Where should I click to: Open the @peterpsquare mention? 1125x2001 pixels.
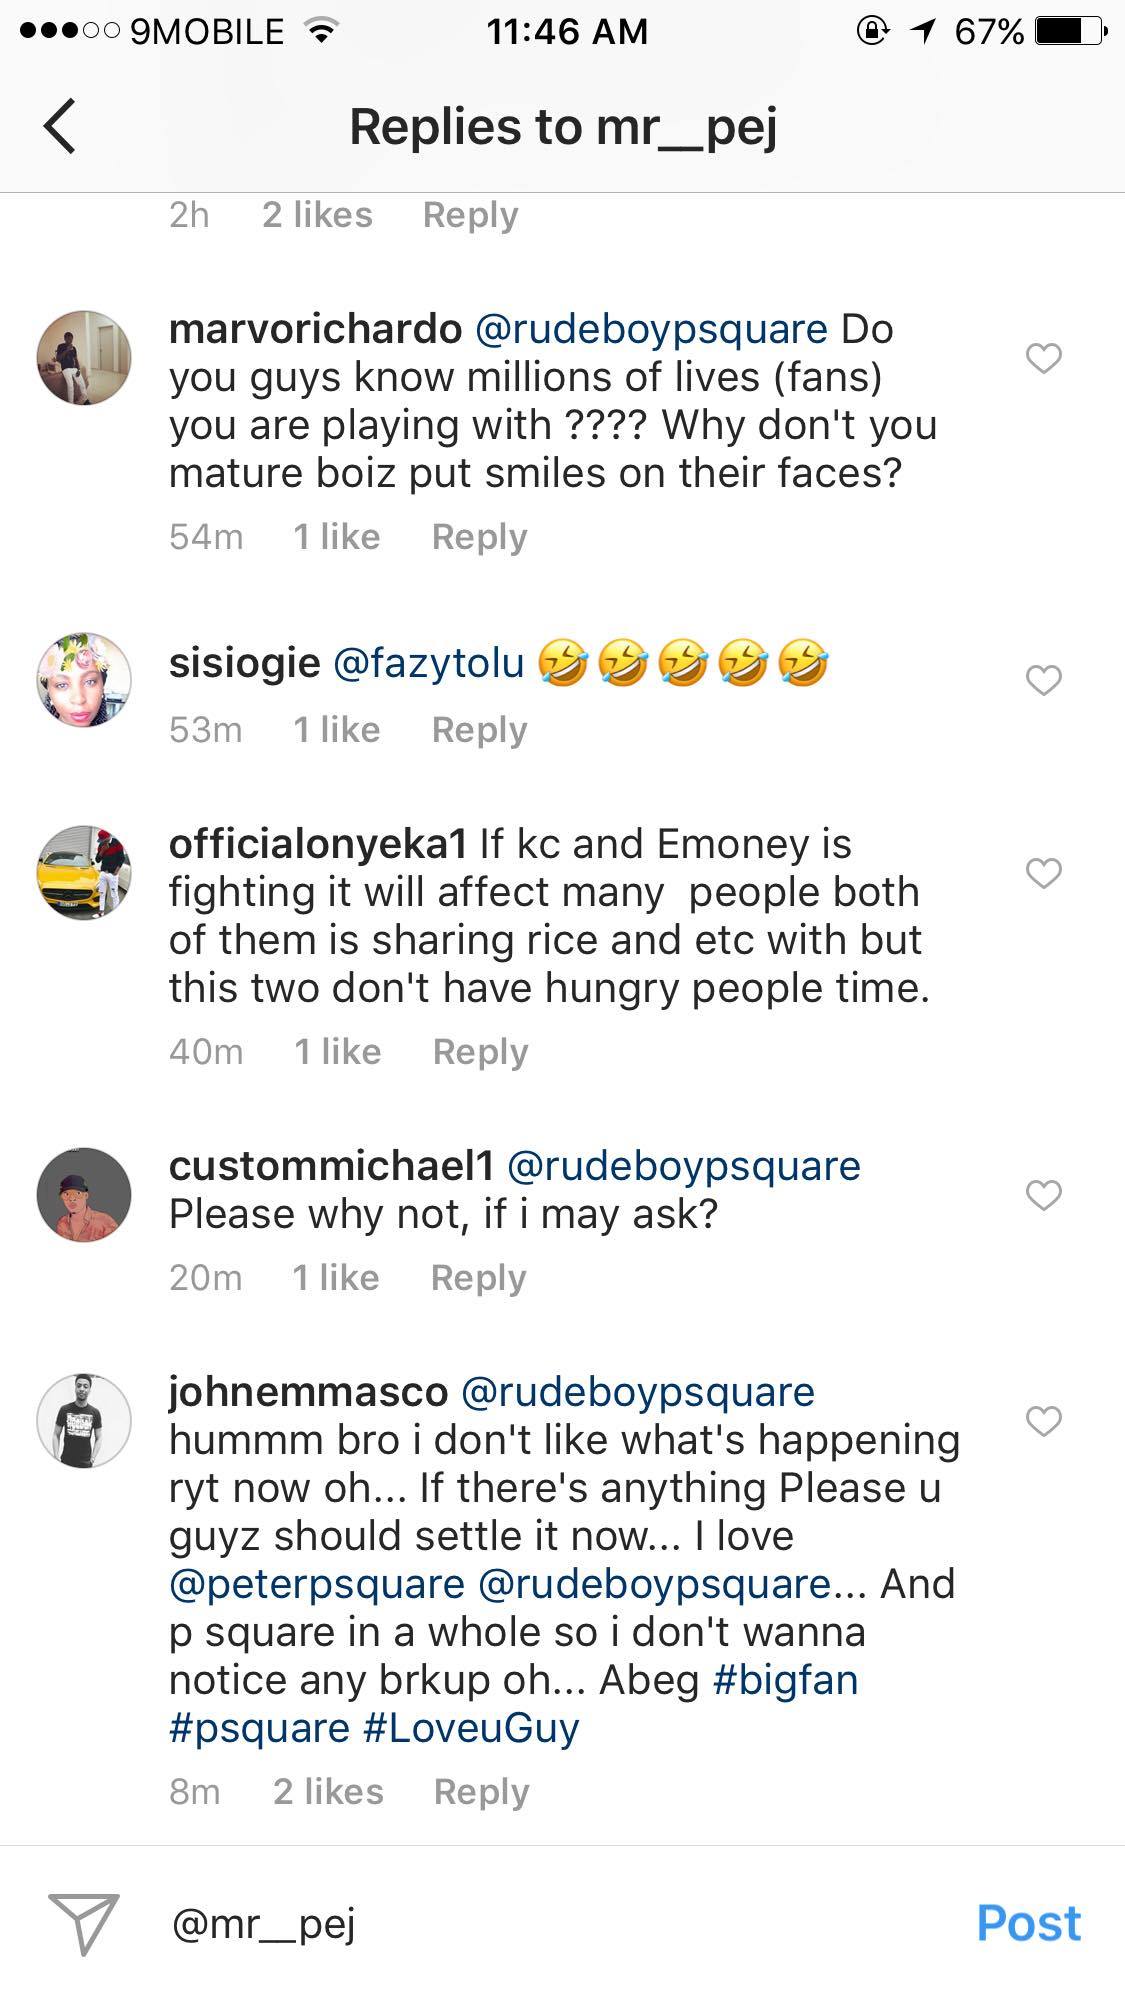pos(317,1584)
